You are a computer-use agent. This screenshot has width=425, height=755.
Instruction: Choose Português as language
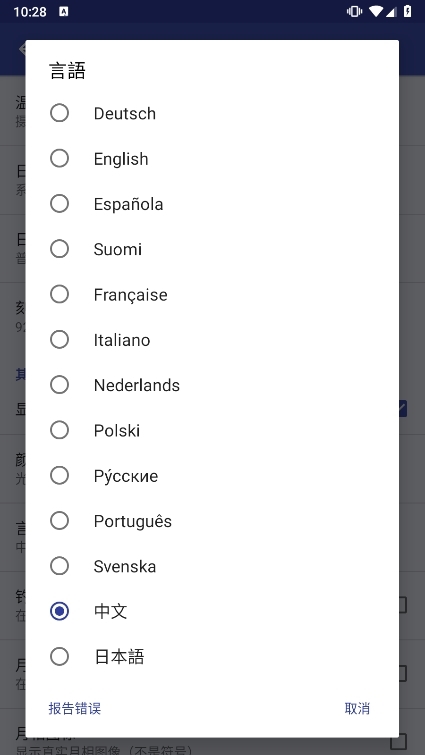pos(212,521)
